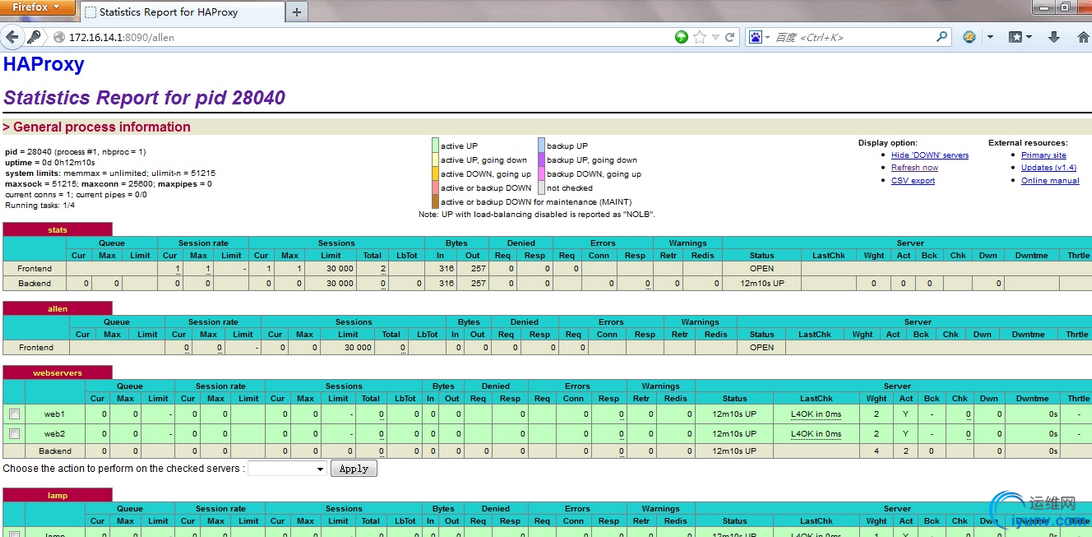Image resolution: width=1092 pixels, height=537 pixels.
Task: Click the Refresh now link
Action: pos(914,168)
